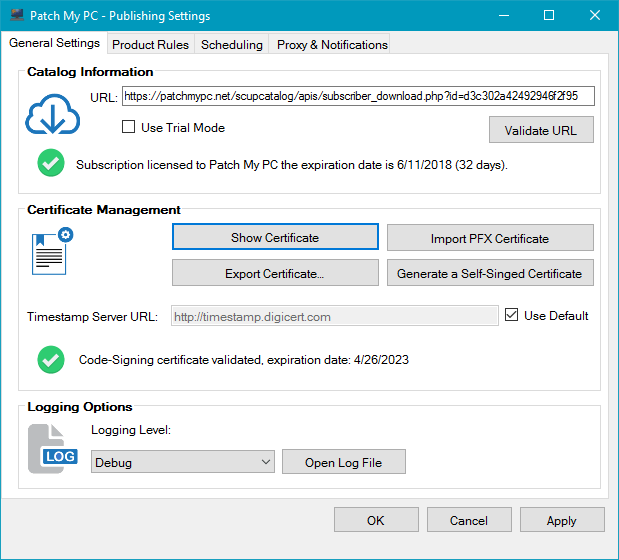This screenshot has width=619, height=560.
Task: Click inside the catalog URL field
Action: coord(358,96)
